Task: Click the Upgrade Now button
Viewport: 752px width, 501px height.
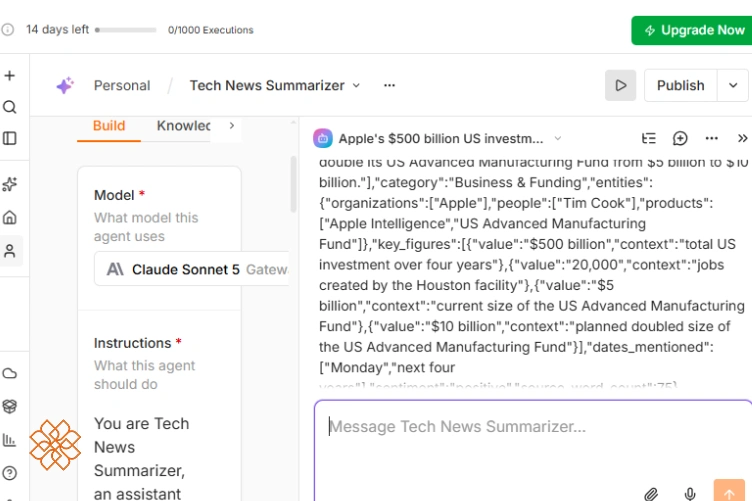Action: [x=692, y=30]
